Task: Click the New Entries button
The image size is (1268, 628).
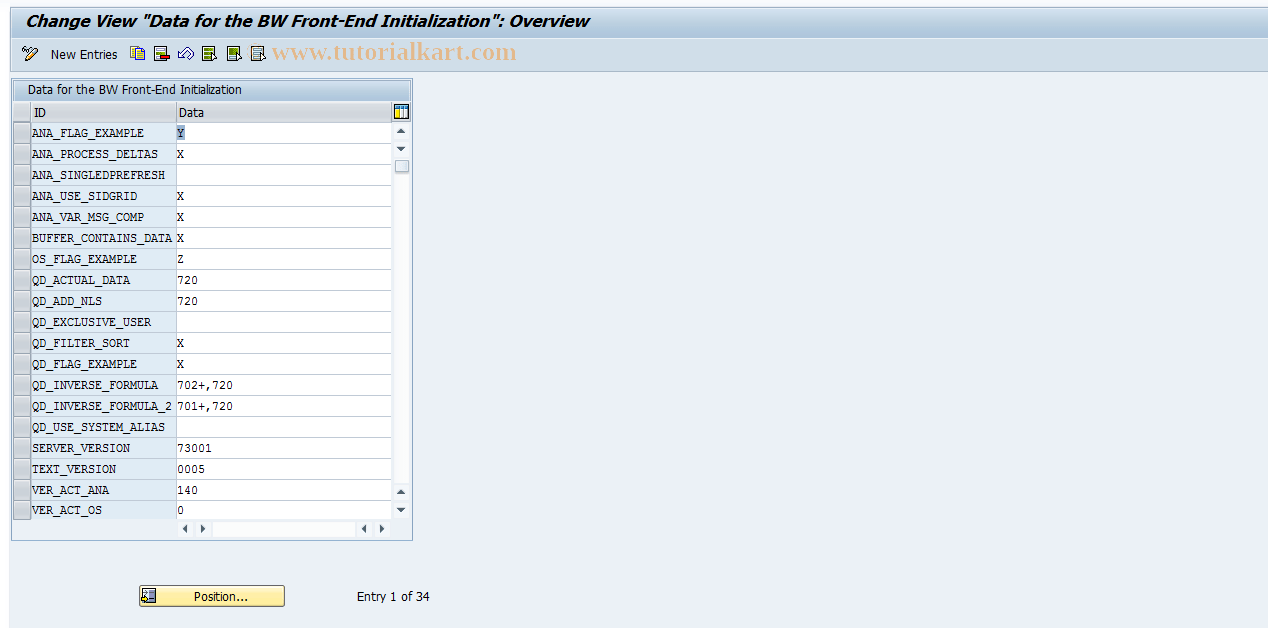Action: pos(83,54)
